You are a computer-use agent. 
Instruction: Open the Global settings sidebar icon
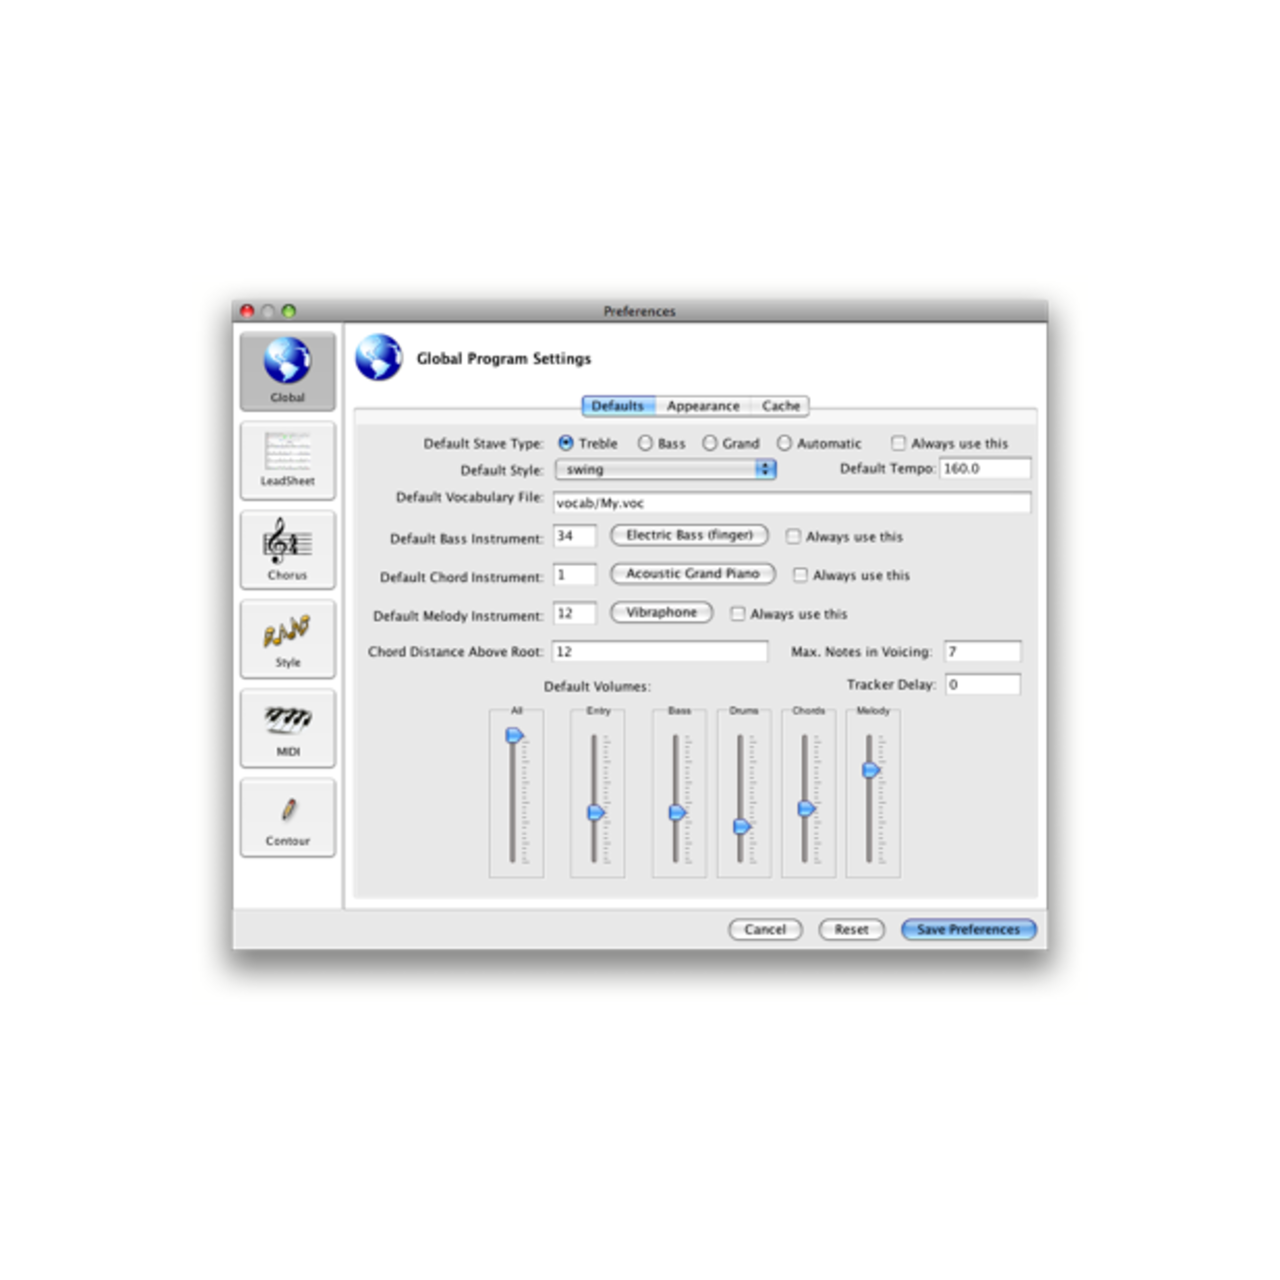click(x=287, y=370)
